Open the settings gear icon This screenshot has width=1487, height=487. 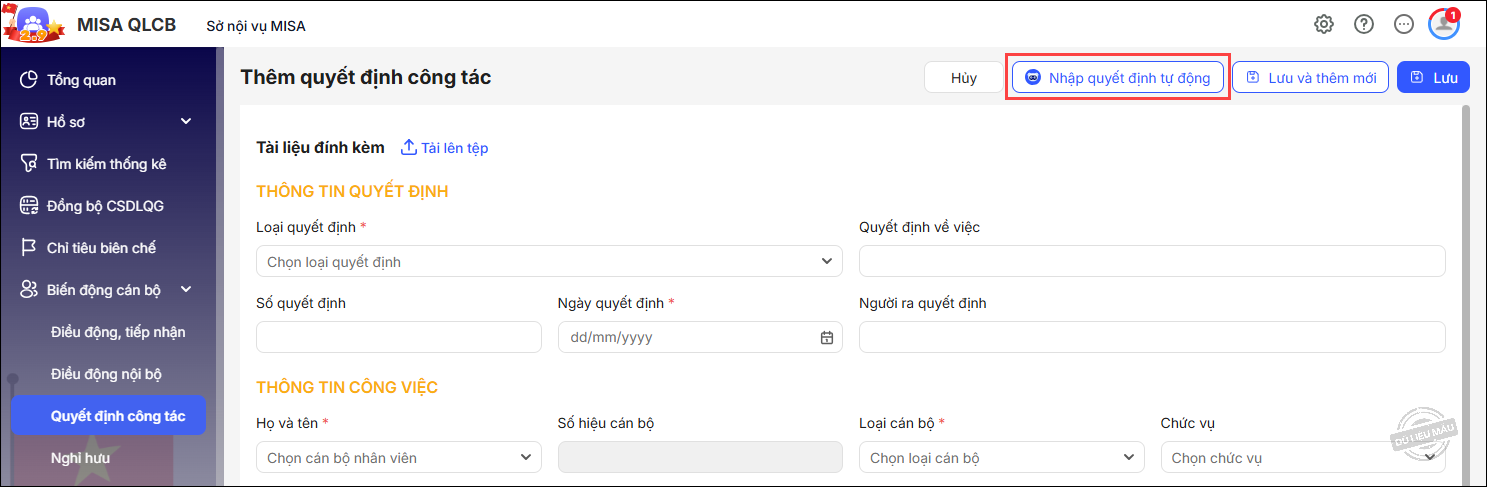tap(1323, 25)
